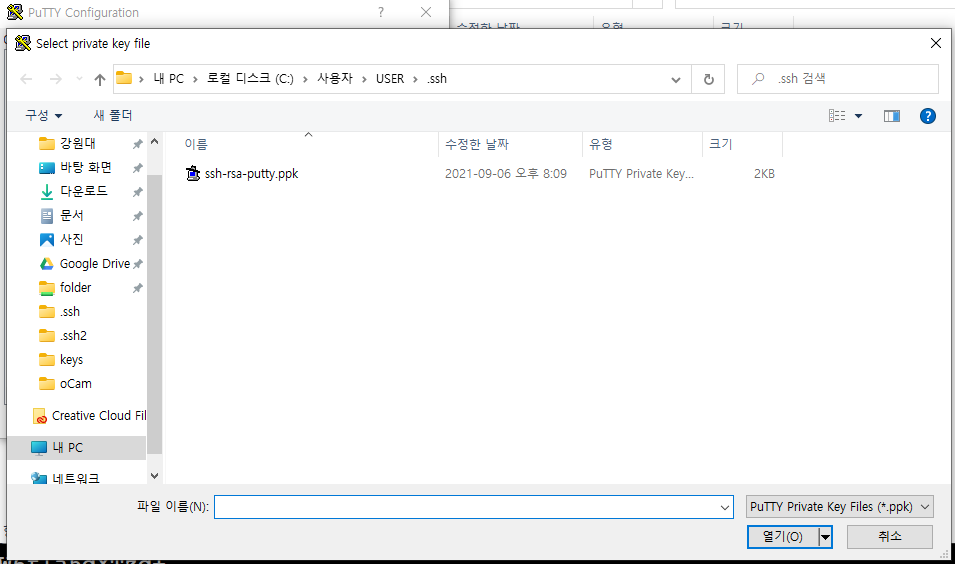955x564 pixels.
Task: Click the 문서 document icon
Action: (x=47, y=216)
